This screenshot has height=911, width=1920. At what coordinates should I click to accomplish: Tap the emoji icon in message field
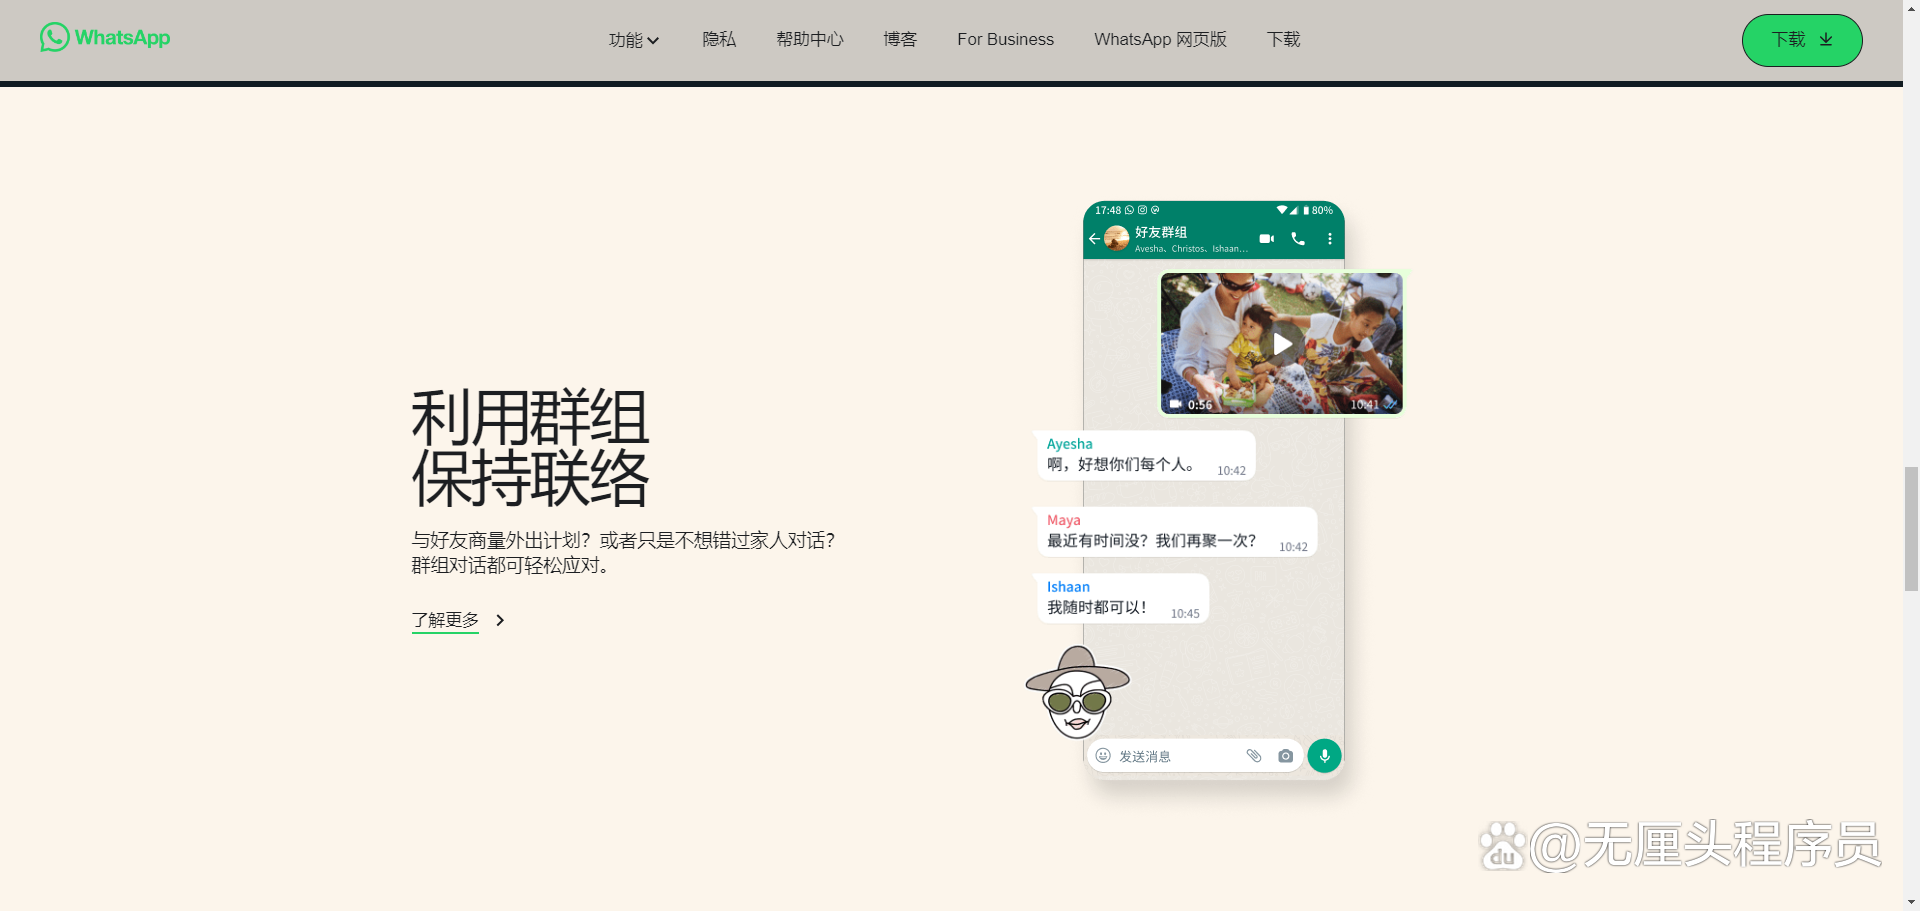pyautogui.click(x=1103, y=756)
